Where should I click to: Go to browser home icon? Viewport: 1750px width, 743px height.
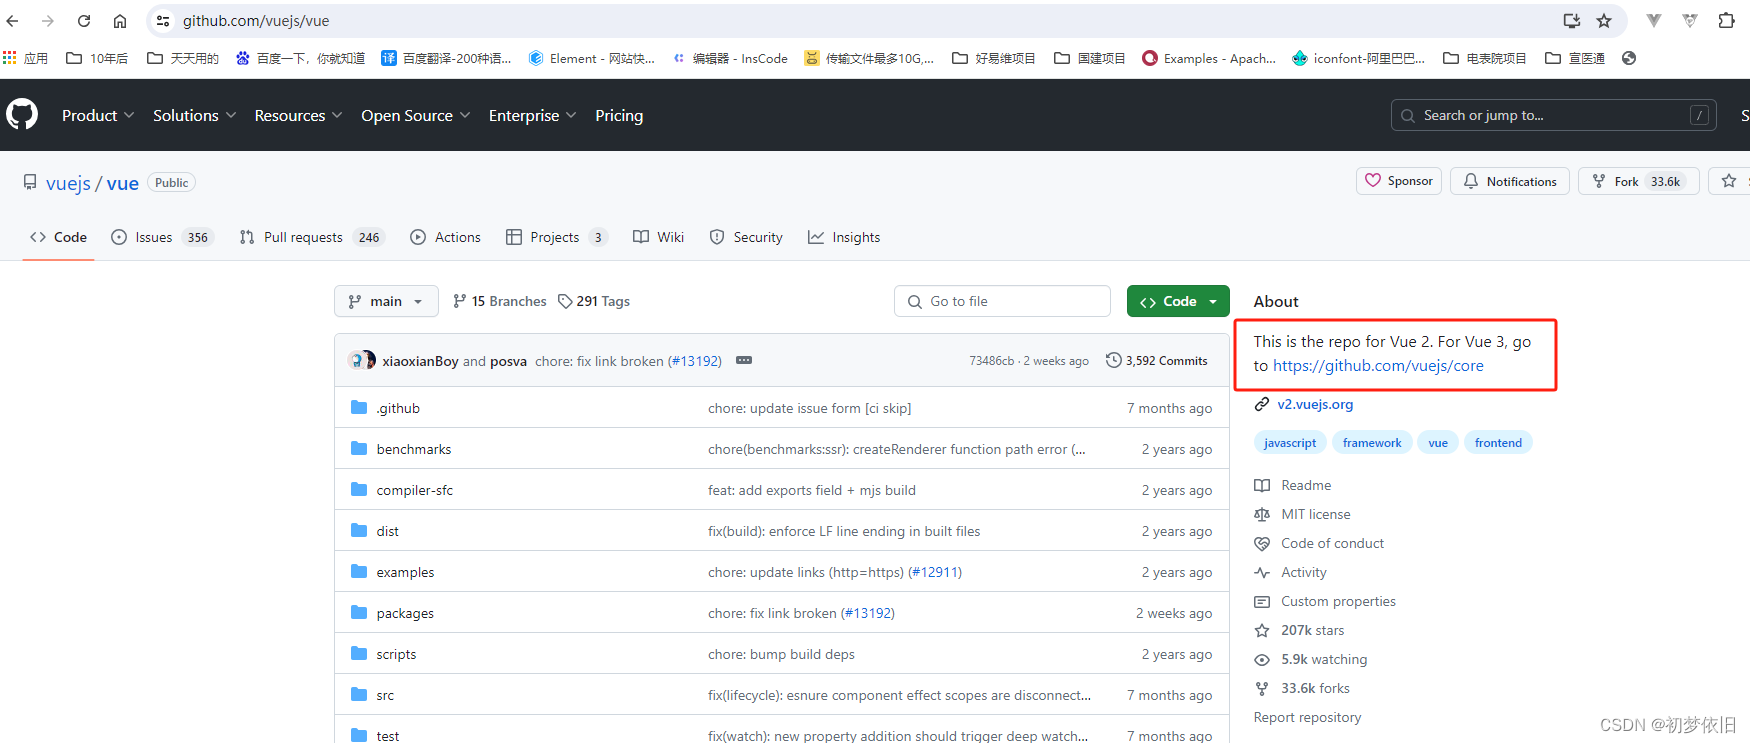(x=120, y=20)
